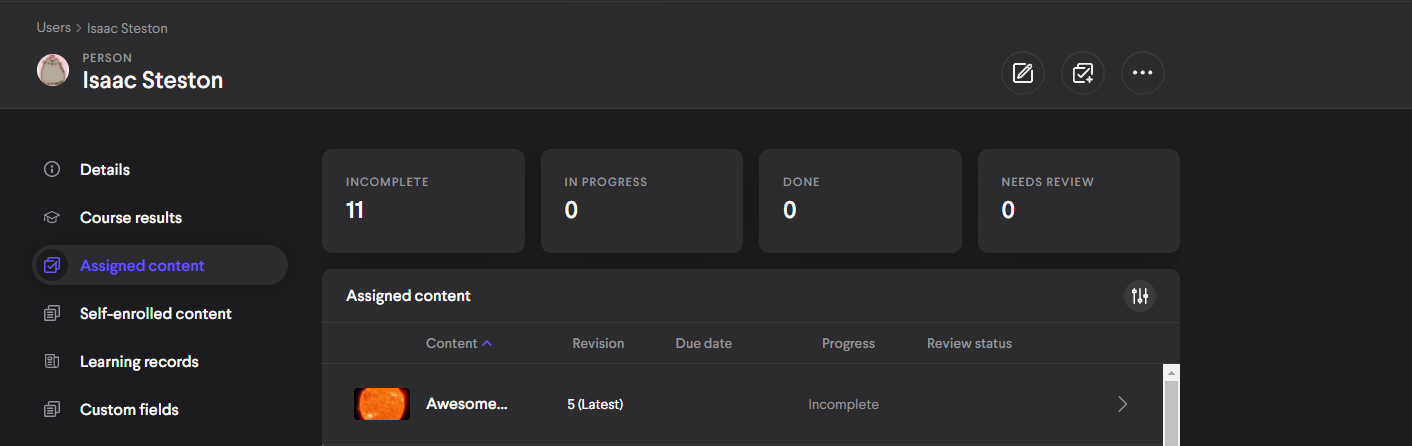This screenshot has height=446, width=1412.
Task: Sort by the Content column arrow
Action: point(487,343)
